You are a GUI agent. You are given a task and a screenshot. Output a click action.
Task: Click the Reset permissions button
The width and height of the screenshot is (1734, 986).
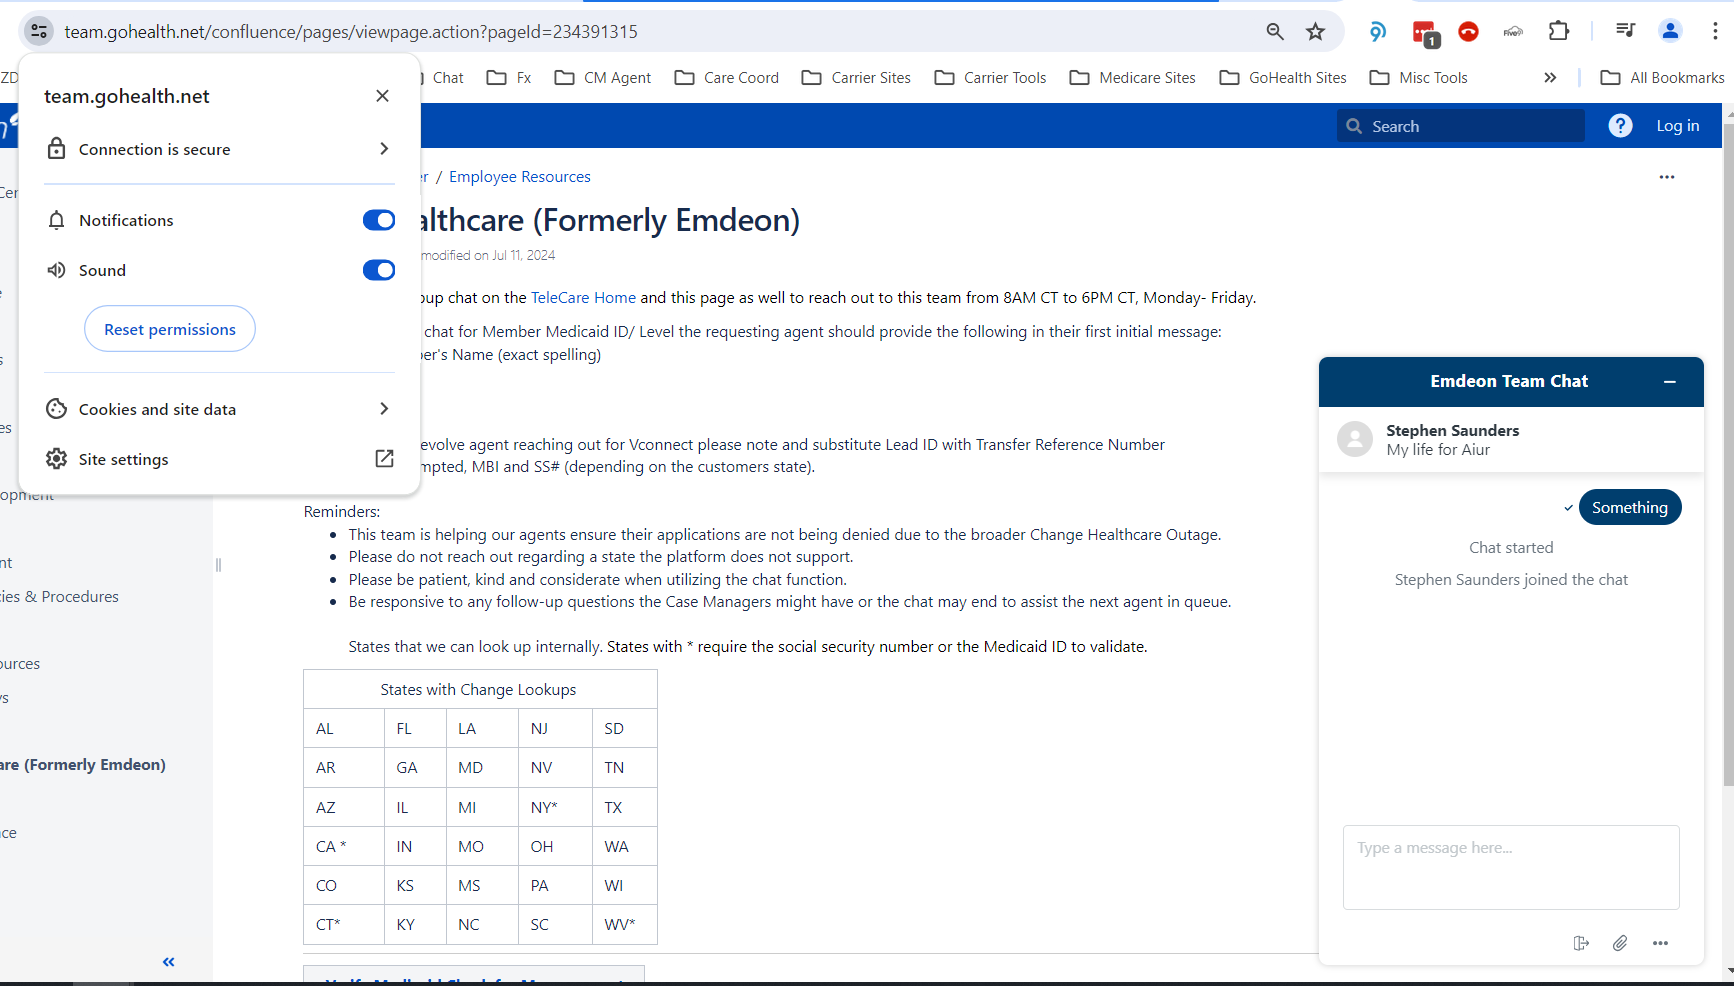170,329
